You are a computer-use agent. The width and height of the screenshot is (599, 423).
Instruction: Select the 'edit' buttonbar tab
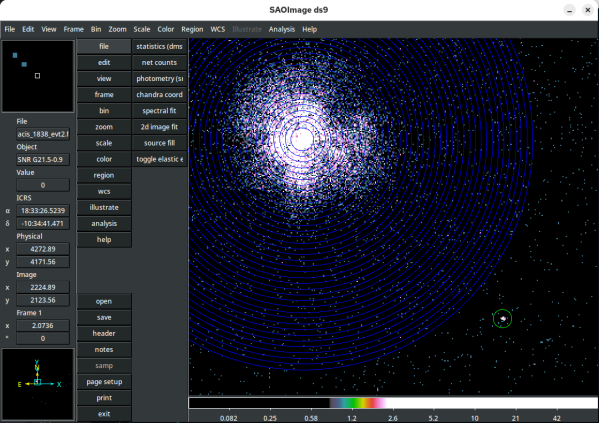104,62
